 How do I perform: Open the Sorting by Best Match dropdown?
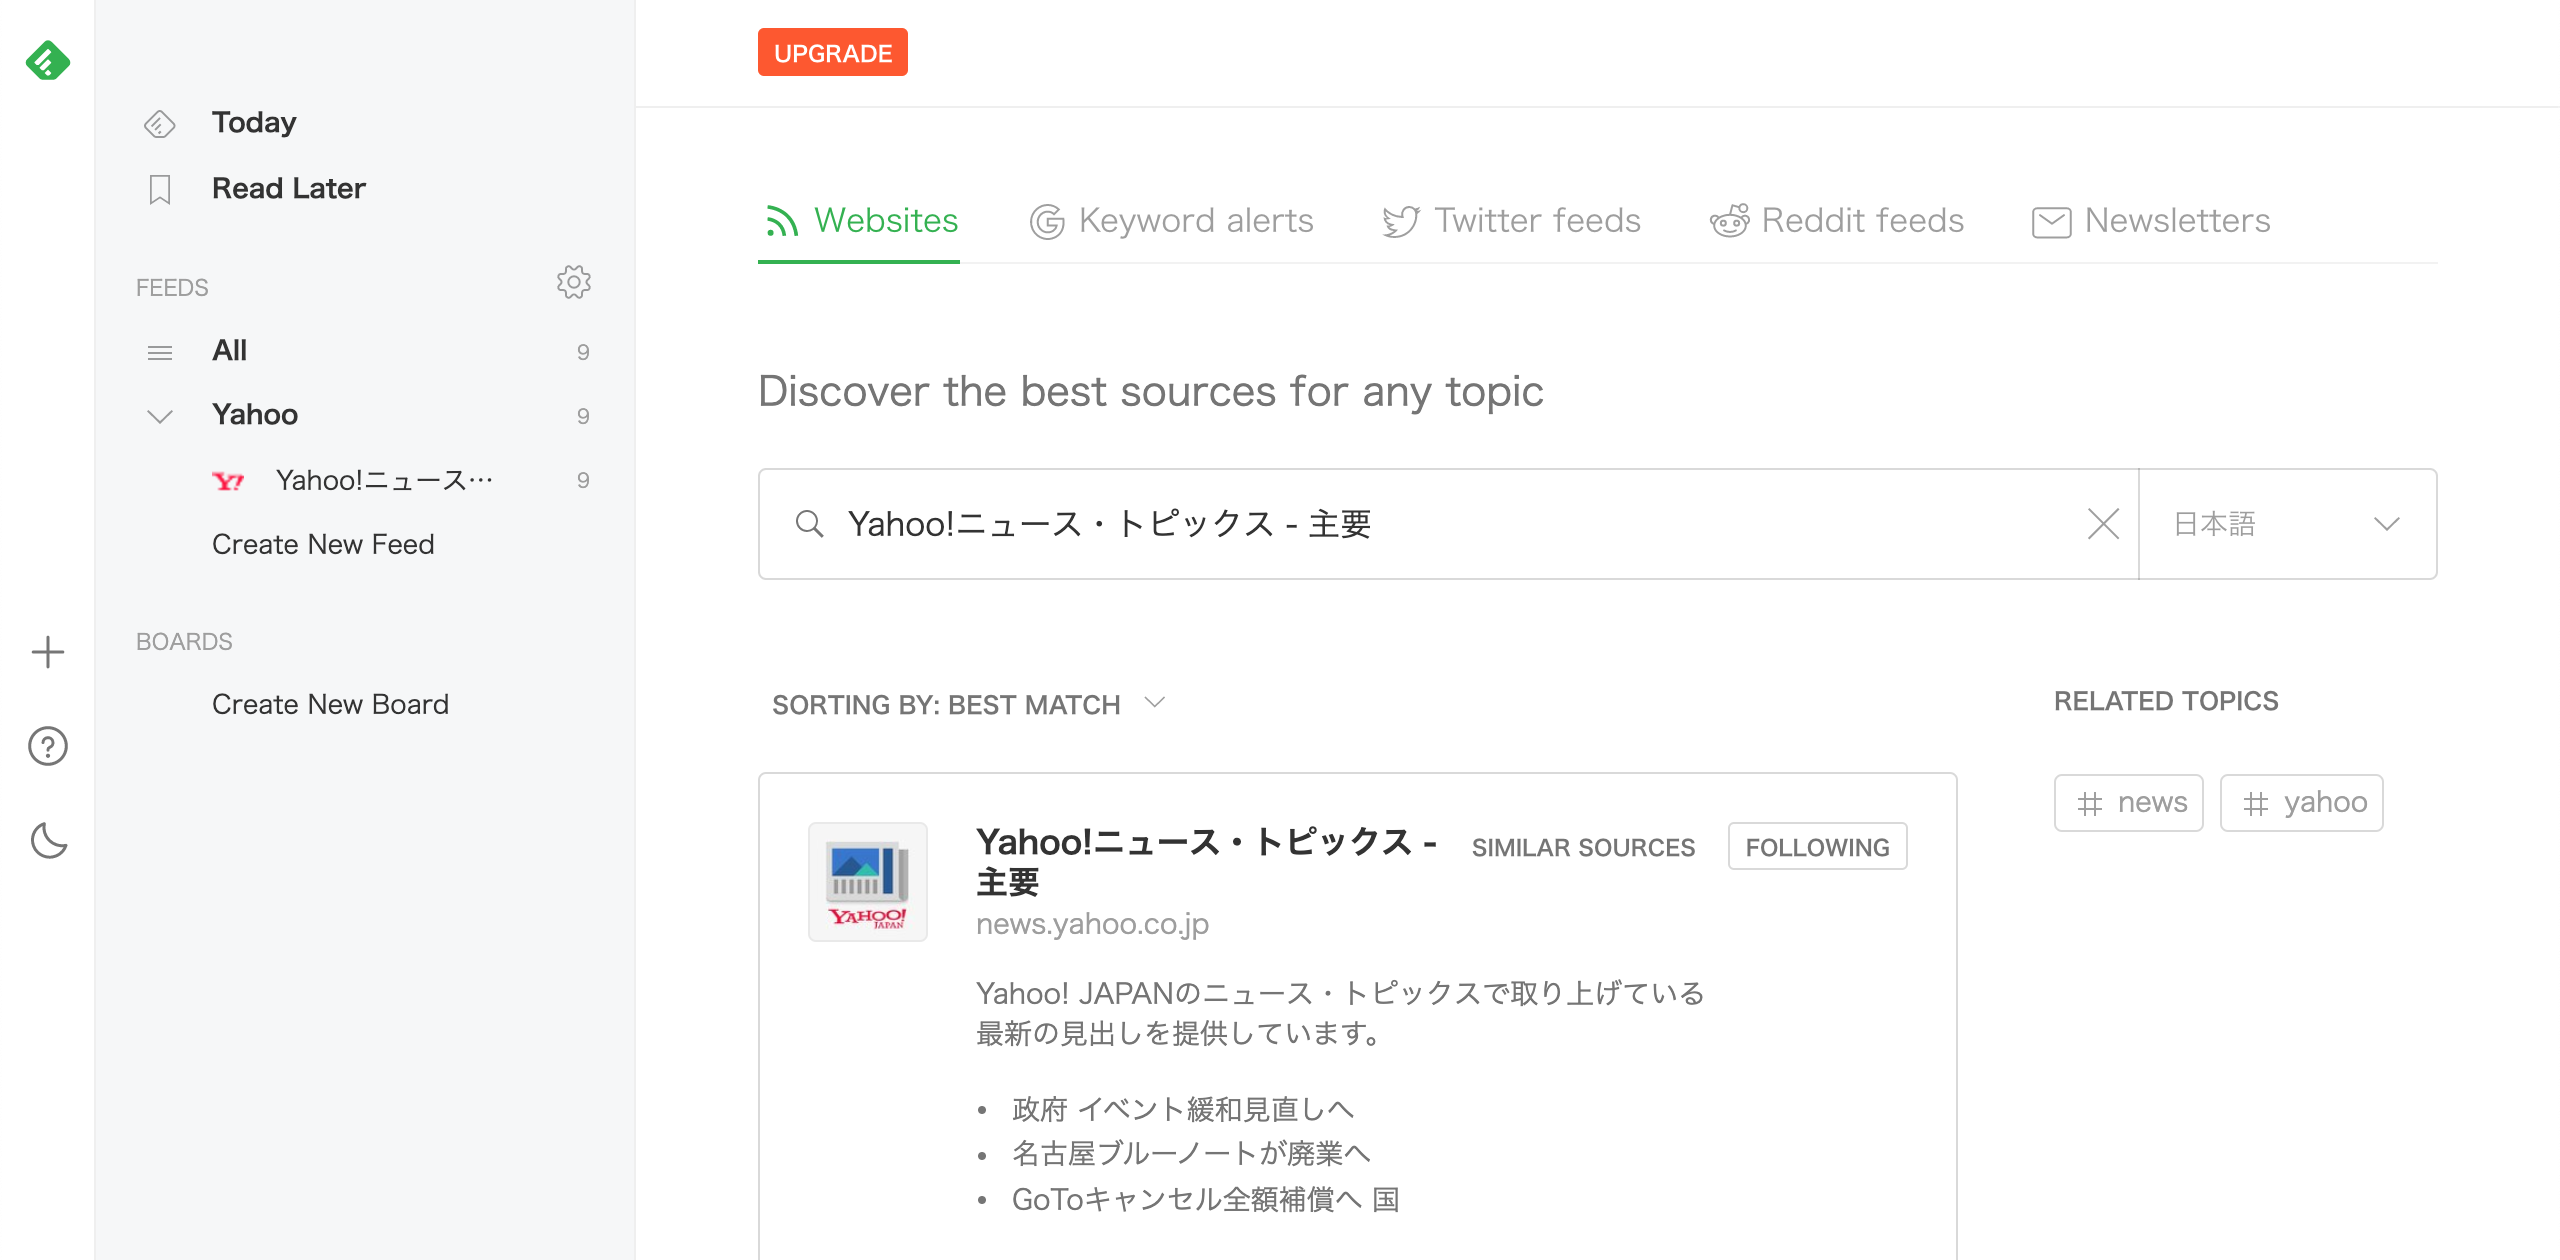click(x=968, y=704)
